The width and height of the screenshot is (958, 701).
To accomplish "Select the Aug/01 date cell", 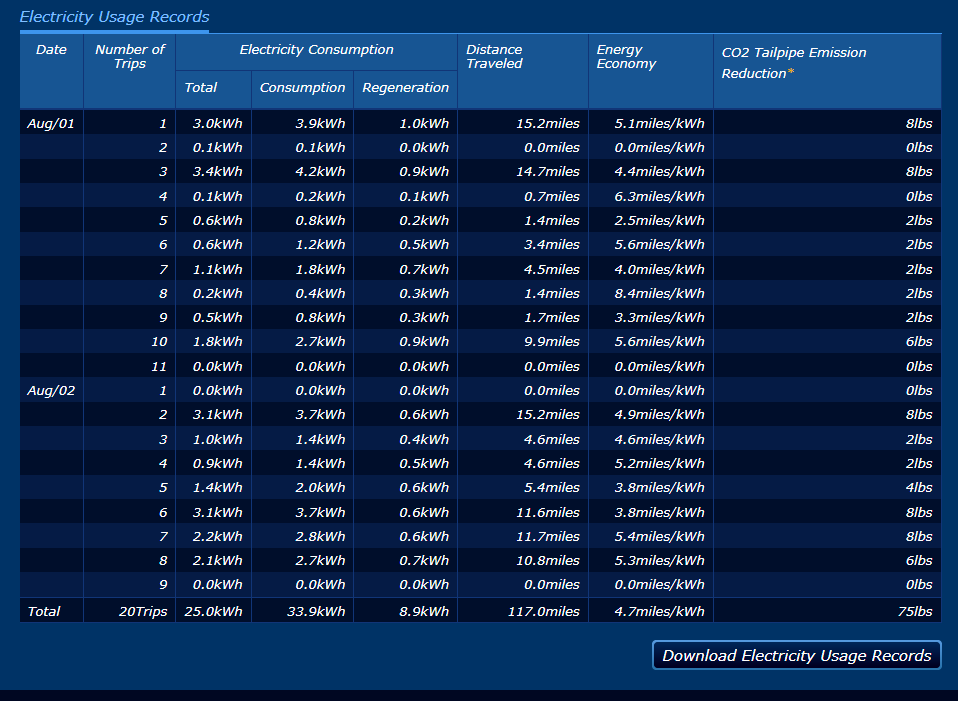I will (50, 123).
